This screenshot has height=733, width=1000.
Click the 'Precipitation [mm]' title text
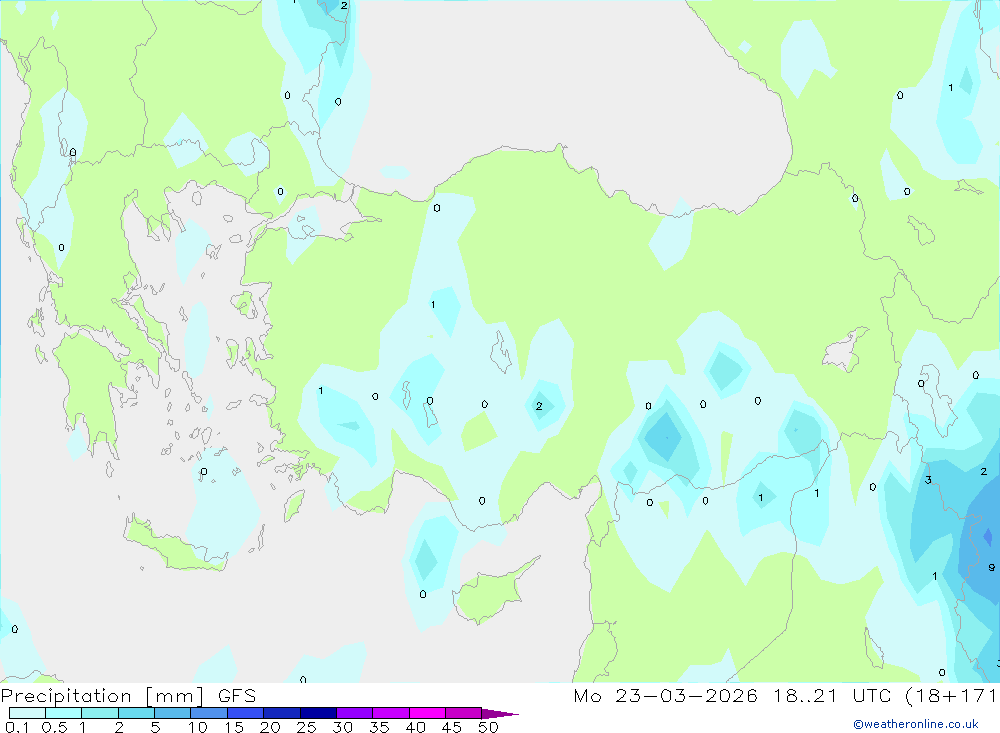click(102, 696)
